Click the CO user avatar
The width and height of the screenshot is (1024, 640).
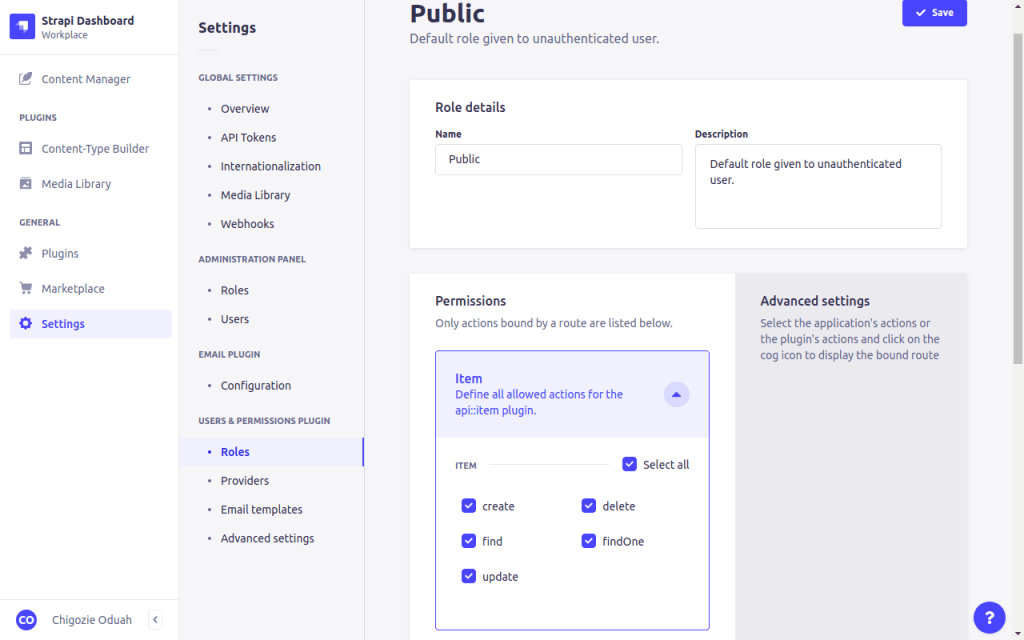coord(27,620)
